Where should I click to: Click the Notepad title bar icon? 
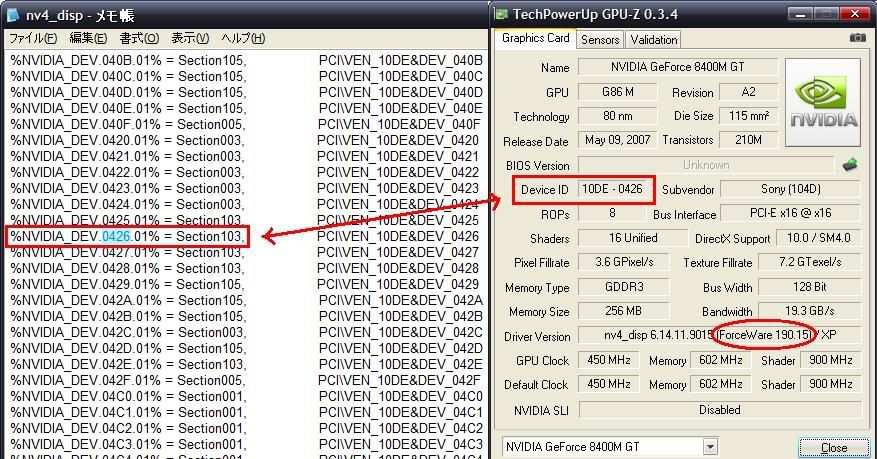tap(12, 15)
